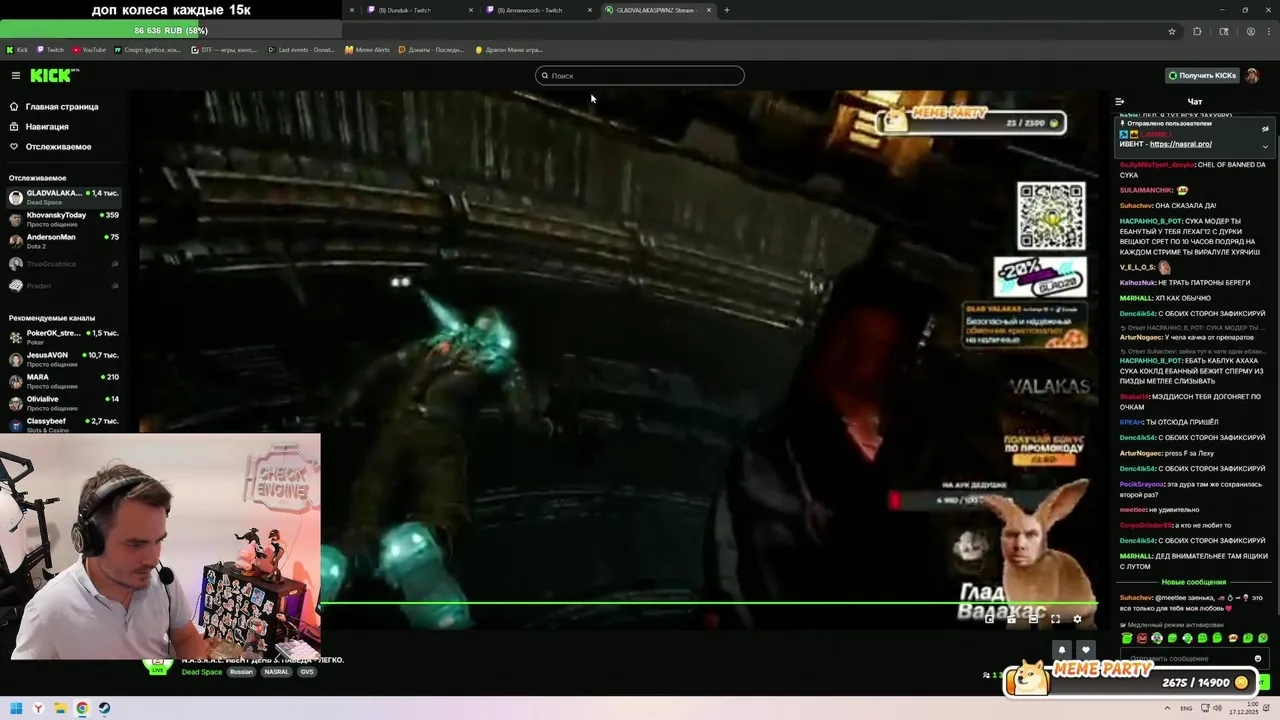Open the Olivialive recommended channel
This screenshot has height=720, width=1280.
[64, 403]
